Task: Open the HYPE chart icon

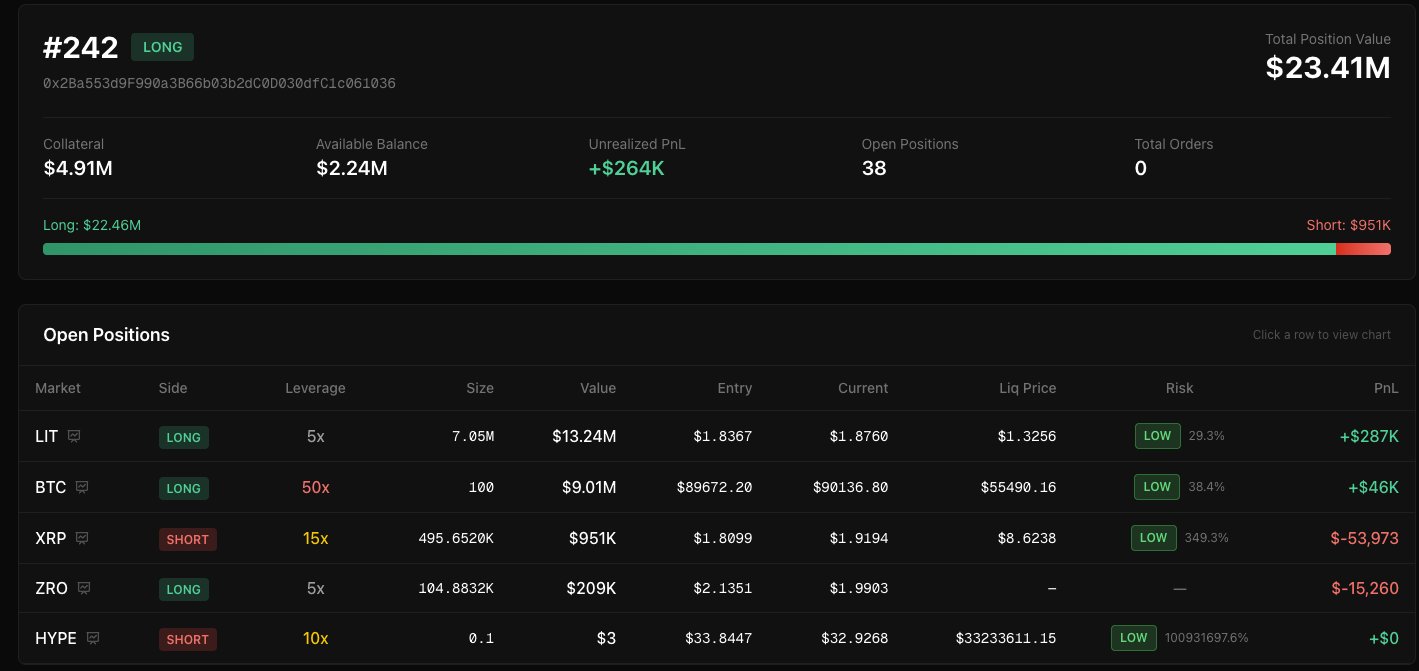Action: pyautogui.click(x=93, y=638)
